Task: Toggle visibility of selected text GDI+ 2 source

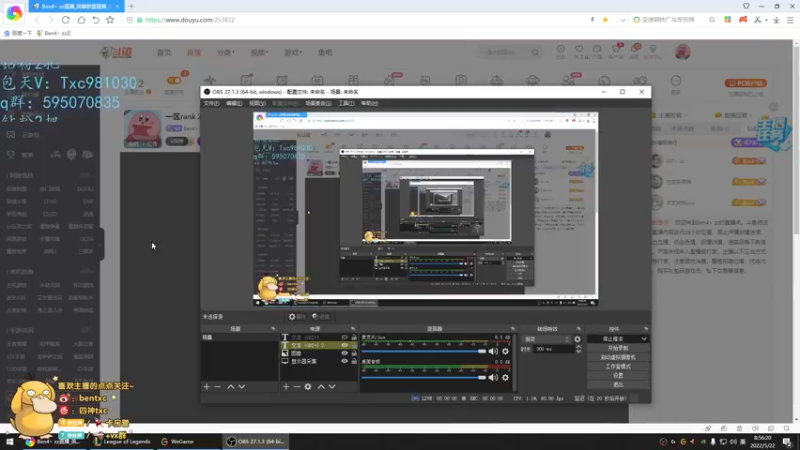Action: (344, 345)
